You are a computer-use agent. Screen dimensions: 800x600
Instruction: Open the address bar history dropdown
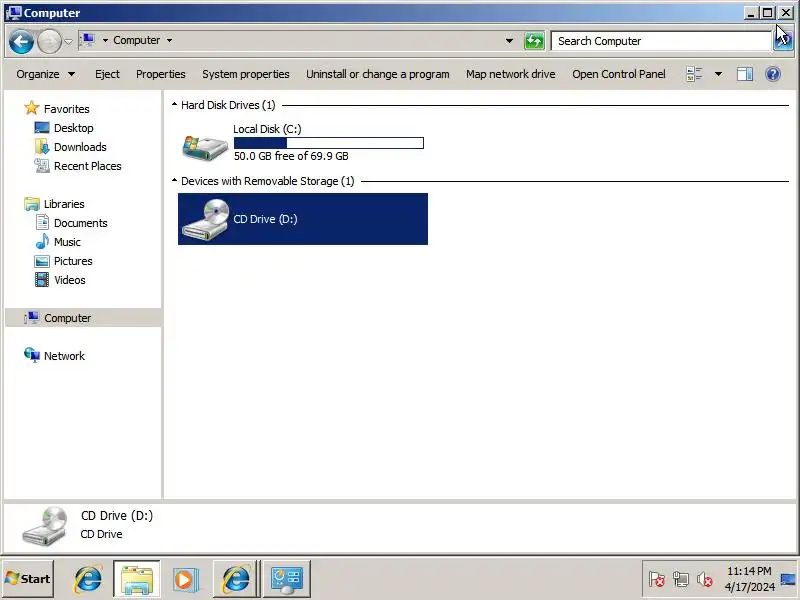pyautogui.click(x=509, y=41)
